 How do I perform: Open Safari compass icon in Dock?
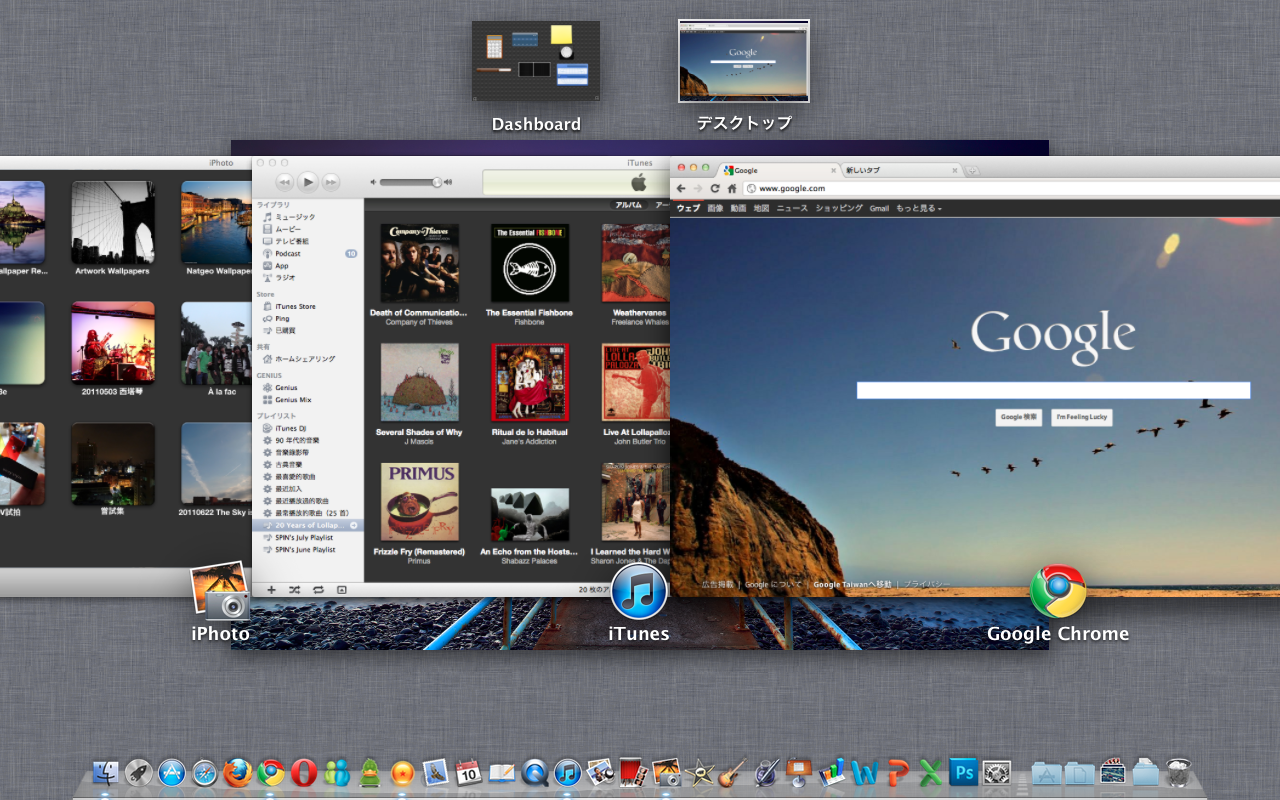click(x=204, y=772)
